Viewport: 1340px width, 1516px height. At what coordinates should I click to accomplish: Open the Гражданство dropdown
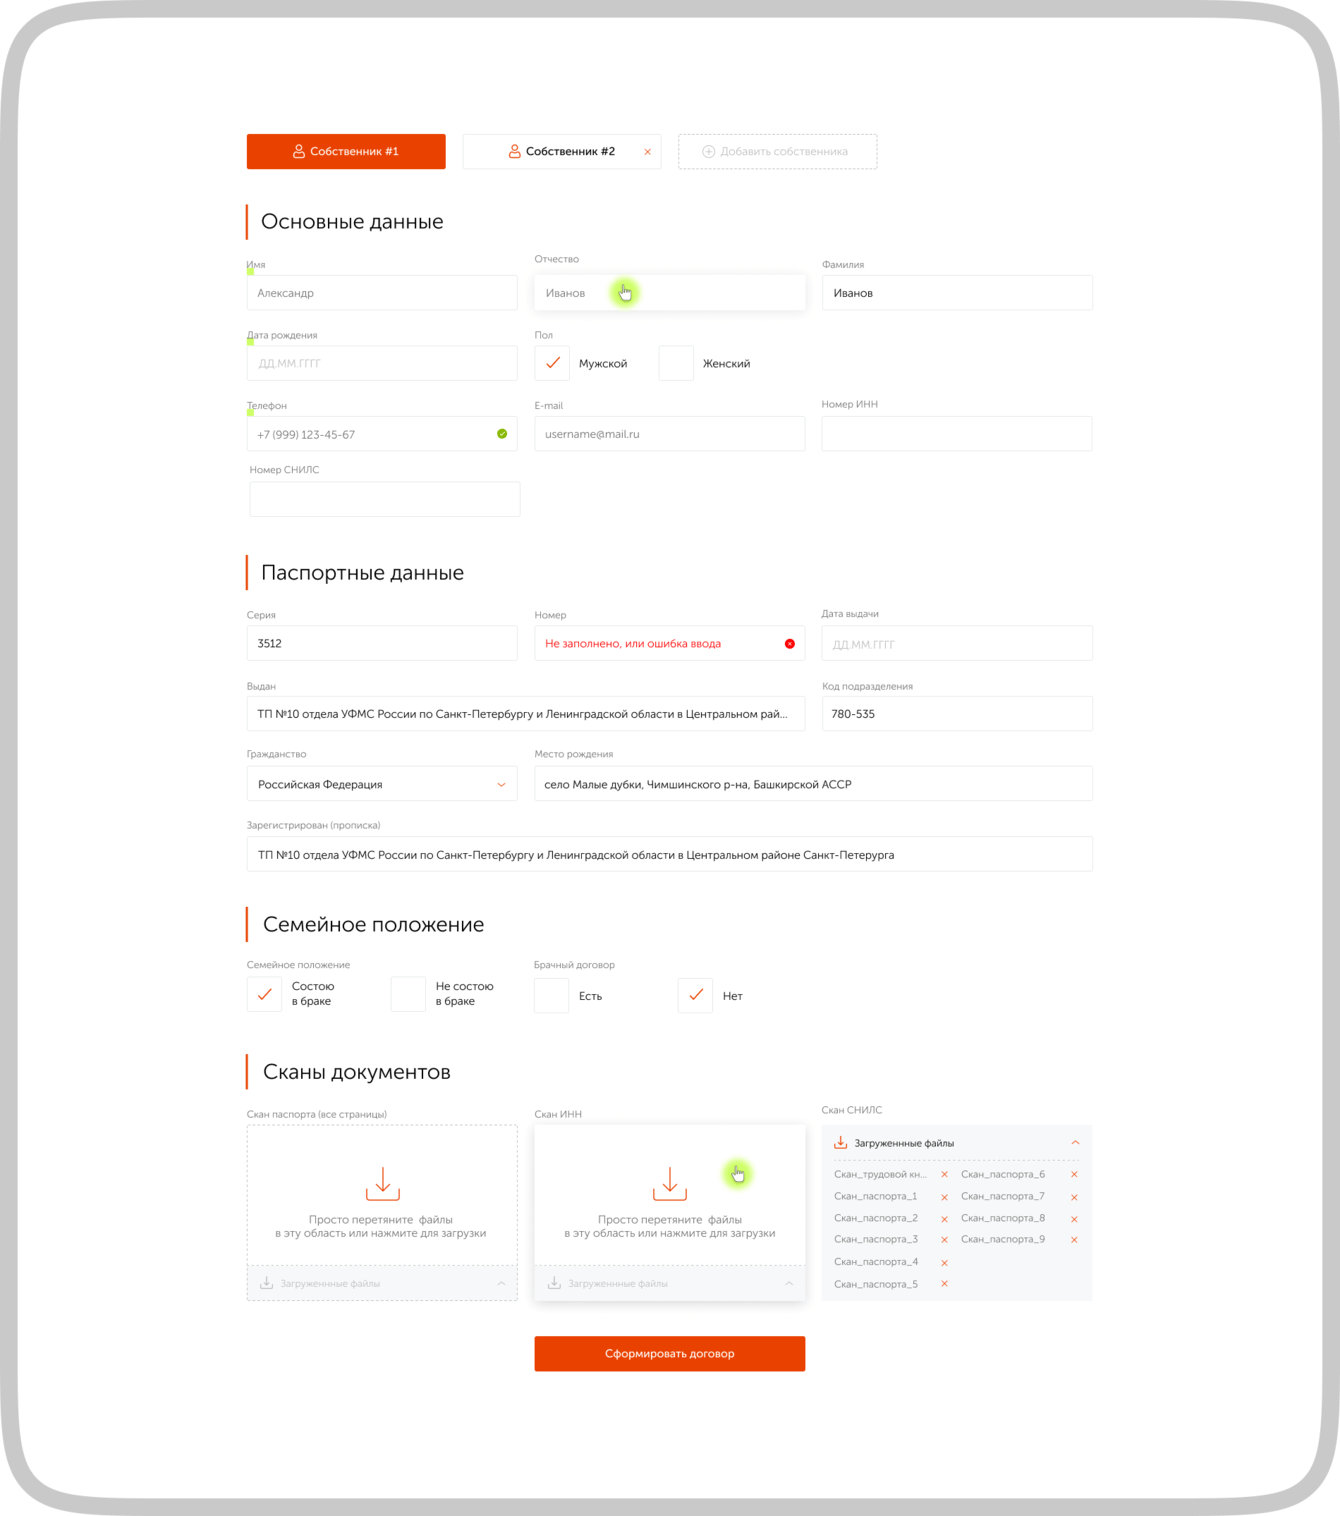(382, 784)
